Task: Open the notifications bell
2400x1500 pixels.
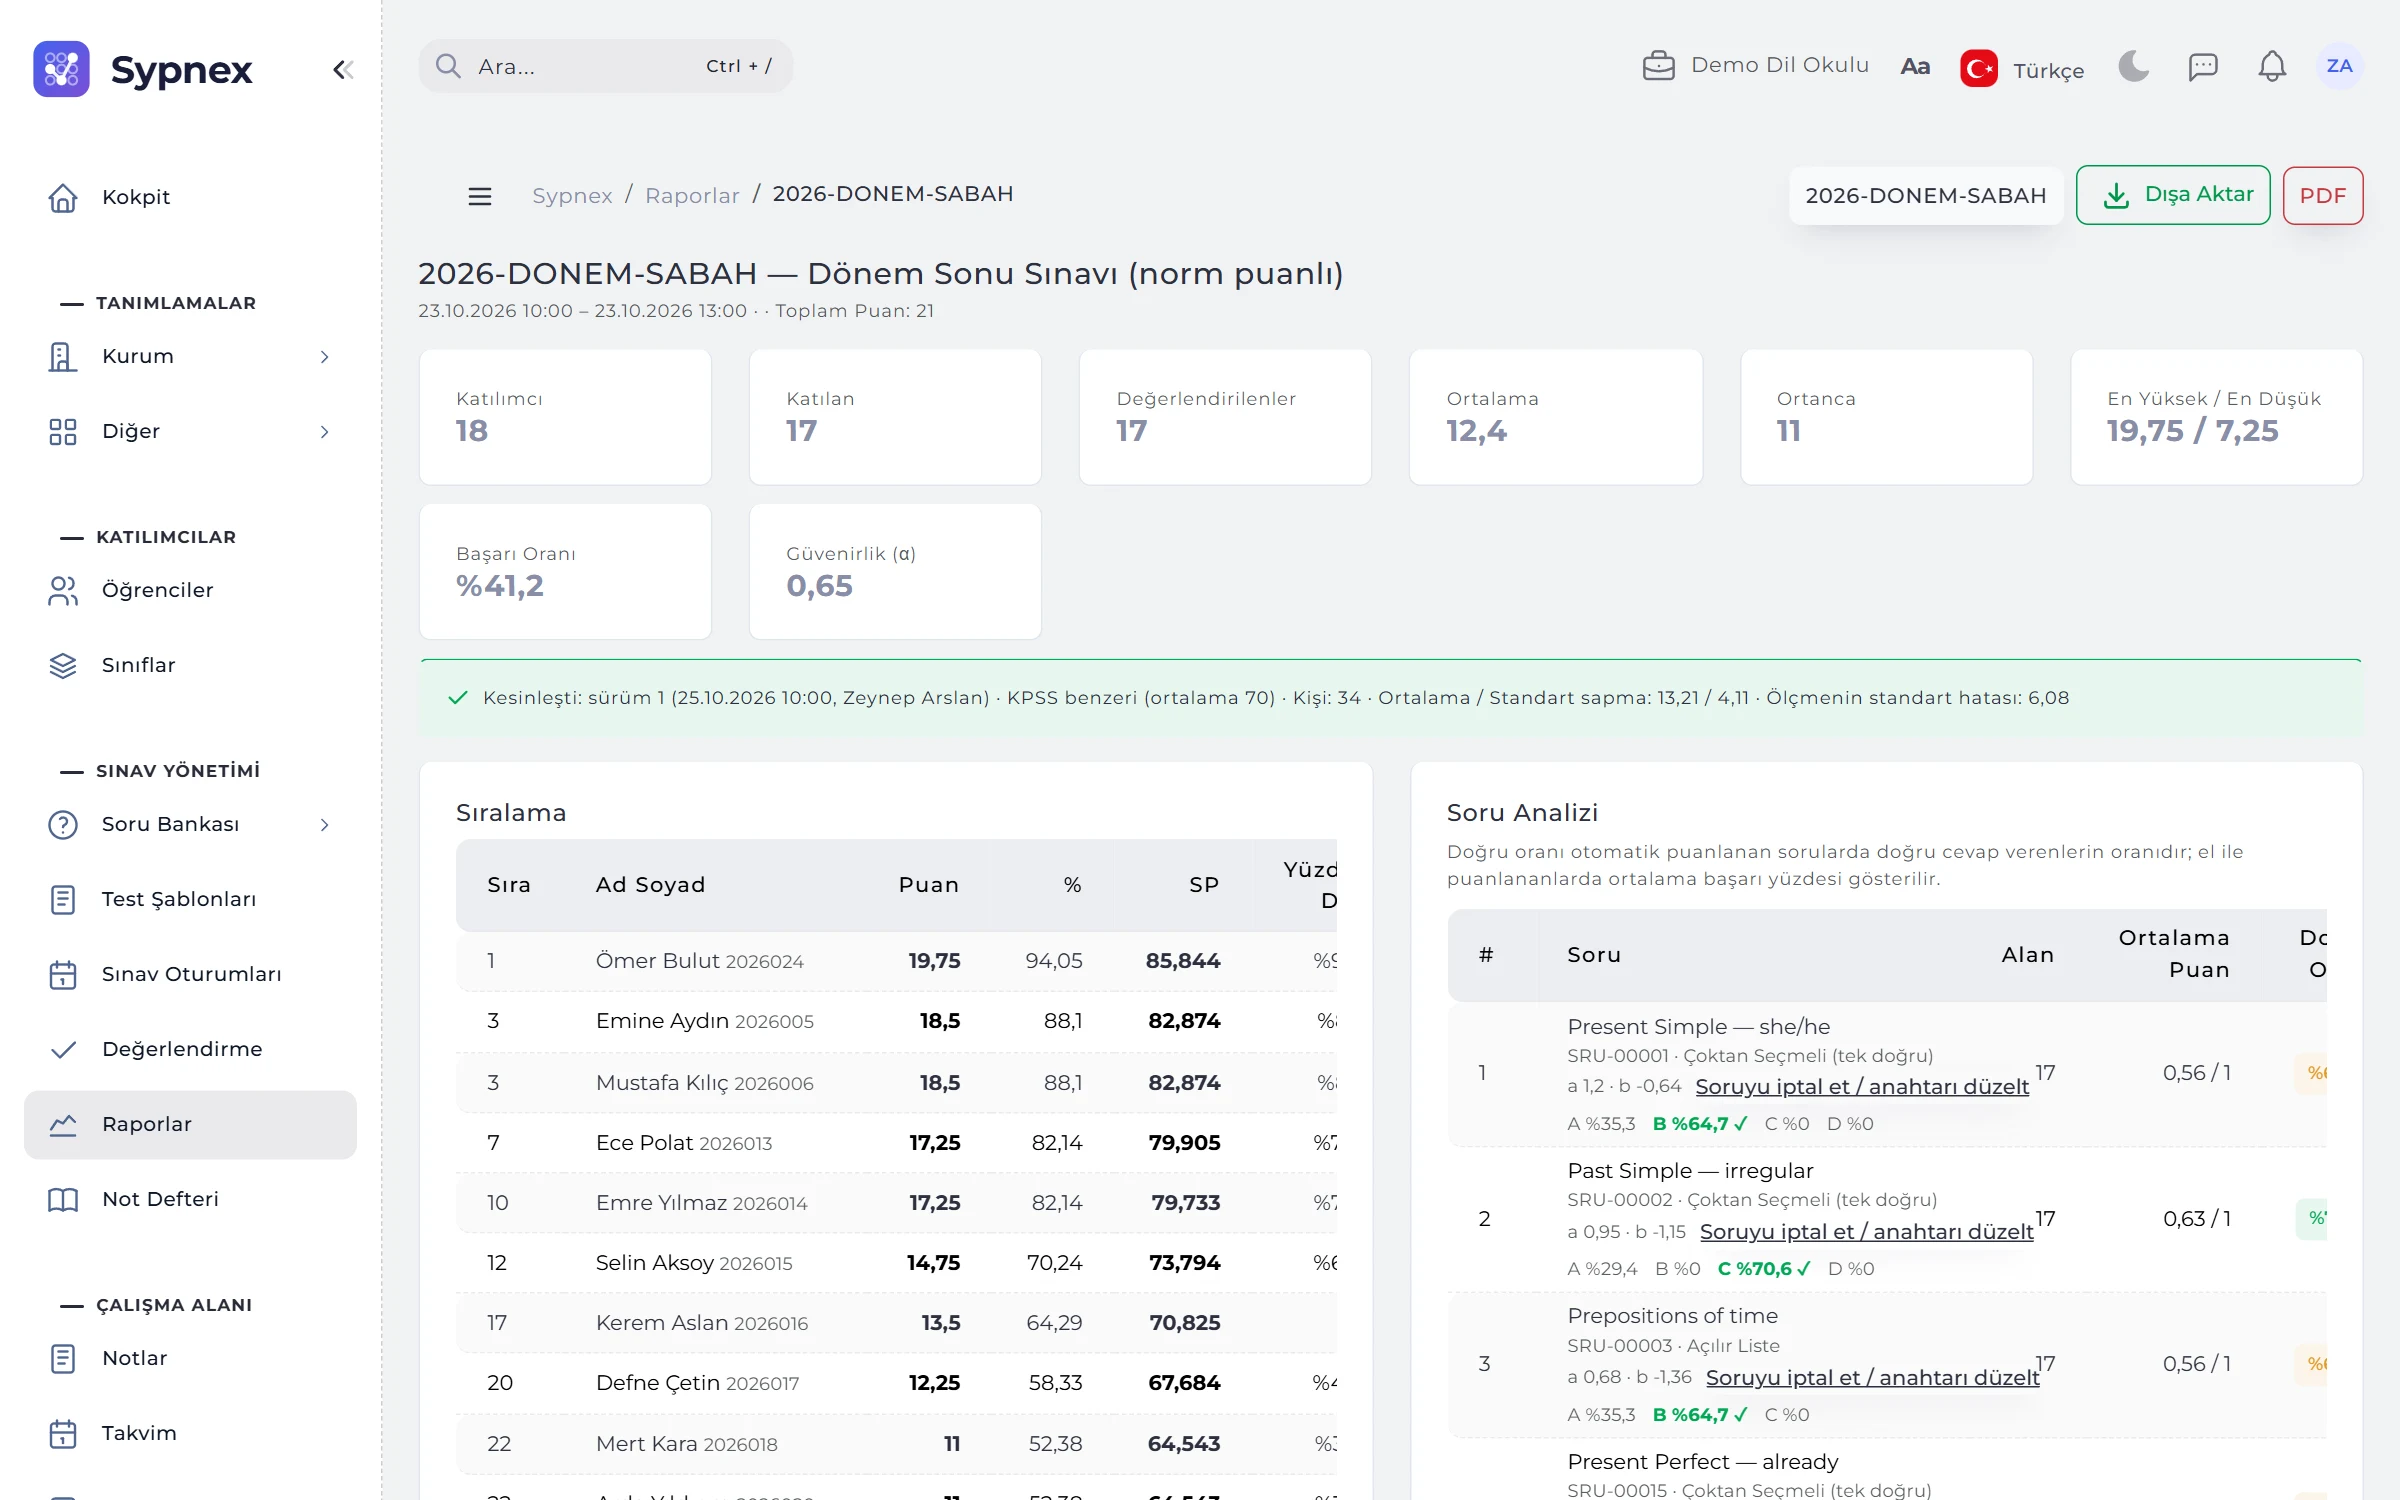Action: pyautogui.click(x=2272, y=66)
